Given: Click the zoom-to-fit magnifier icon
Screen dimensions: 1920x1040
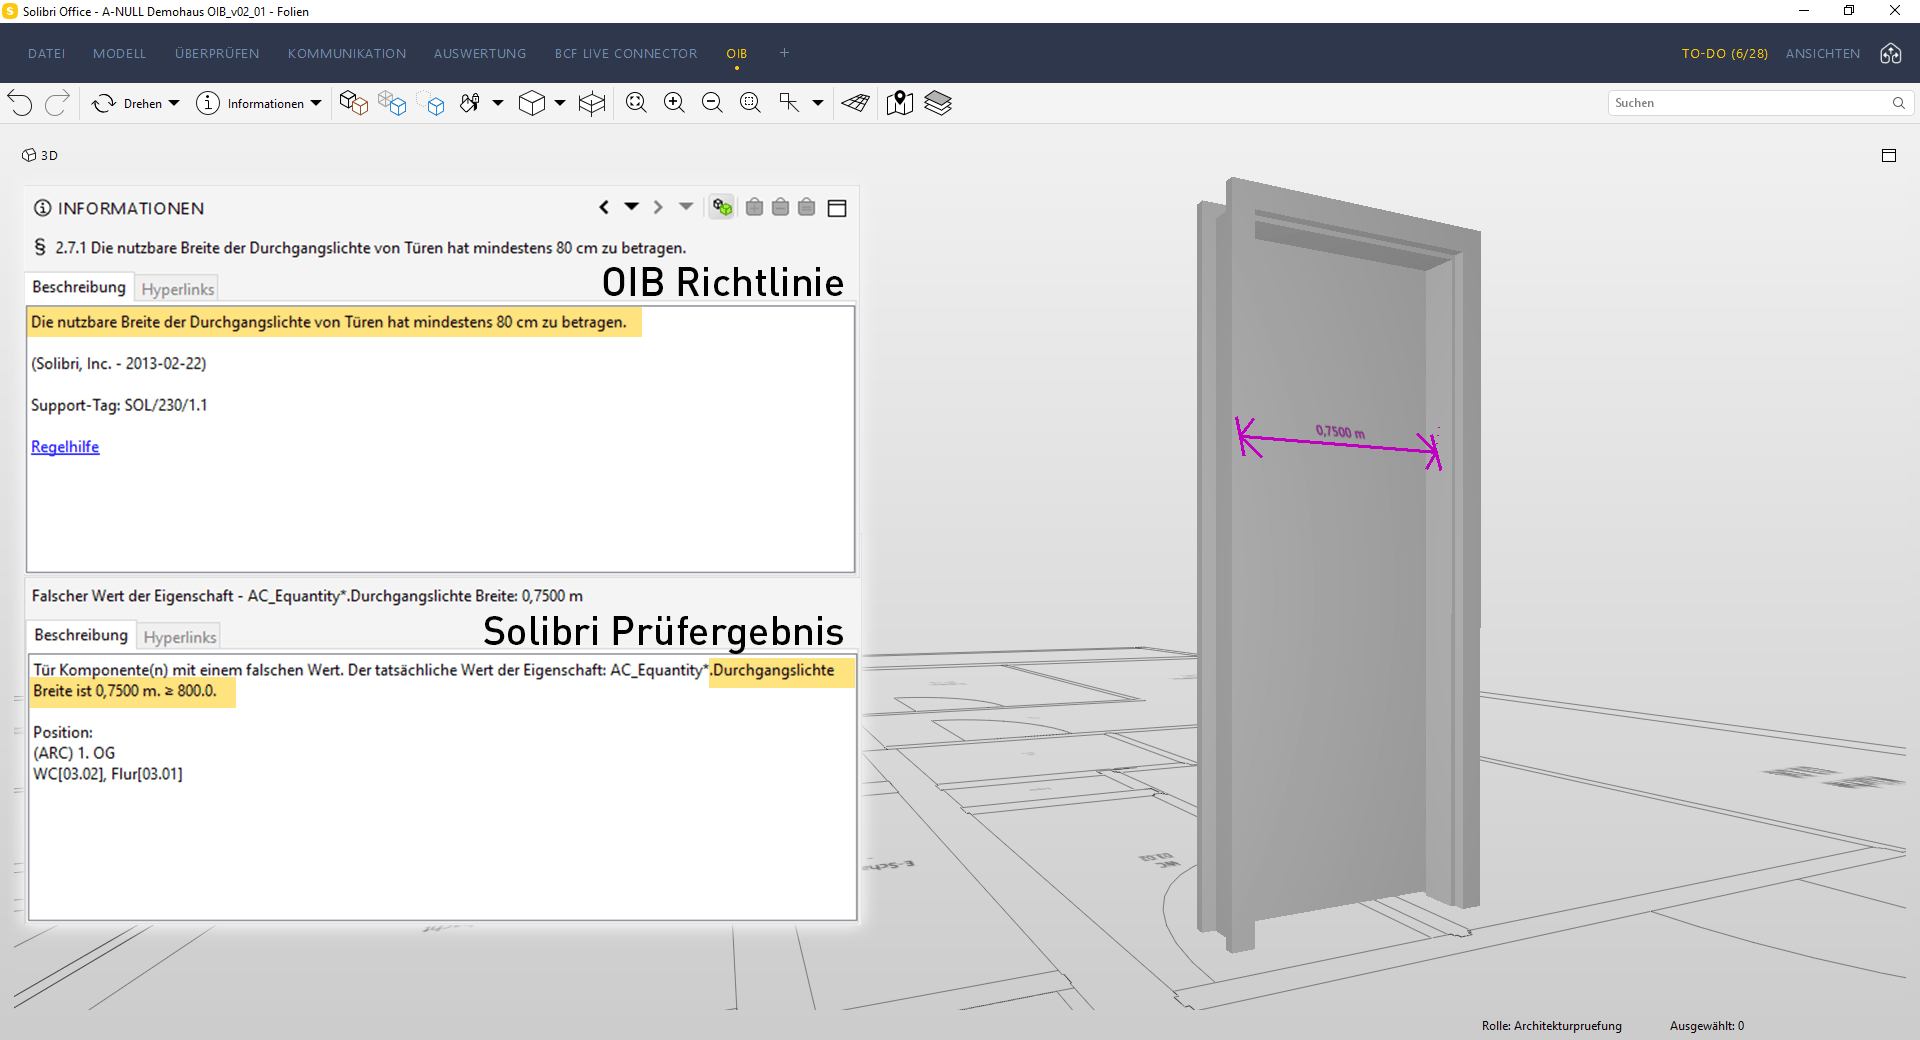Looking at the screenshot, I should click(x=636, y=103).
